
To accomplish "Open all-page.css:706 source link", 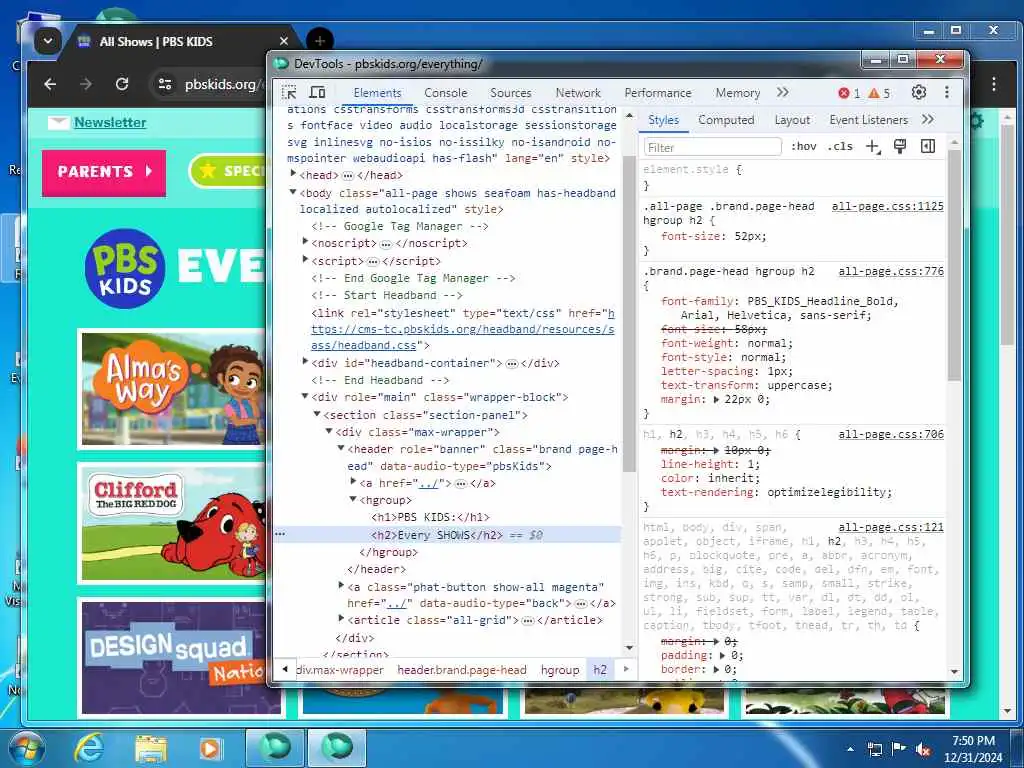I will click(891, 434).
